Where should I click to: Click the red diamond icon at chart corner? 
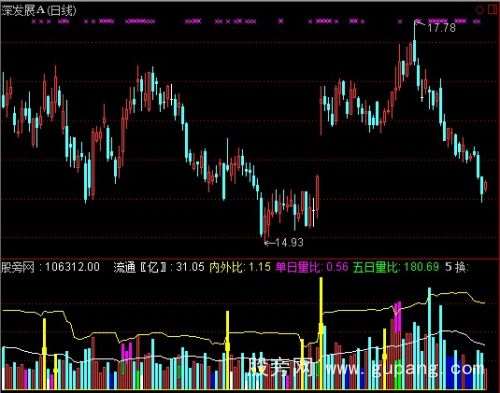pyautogui.click(x=480, y=10)
